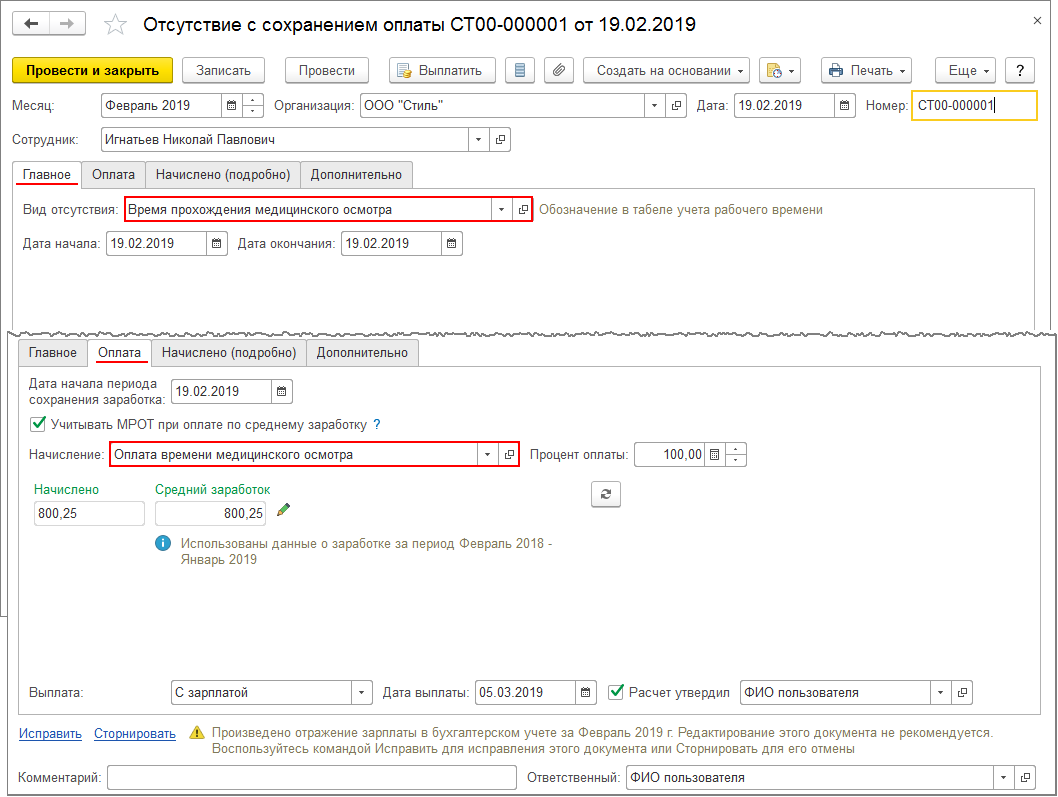1058x797 pixels.
Task: Expand the Сотрудник dropdown list
Action: (x=478, y=140)
